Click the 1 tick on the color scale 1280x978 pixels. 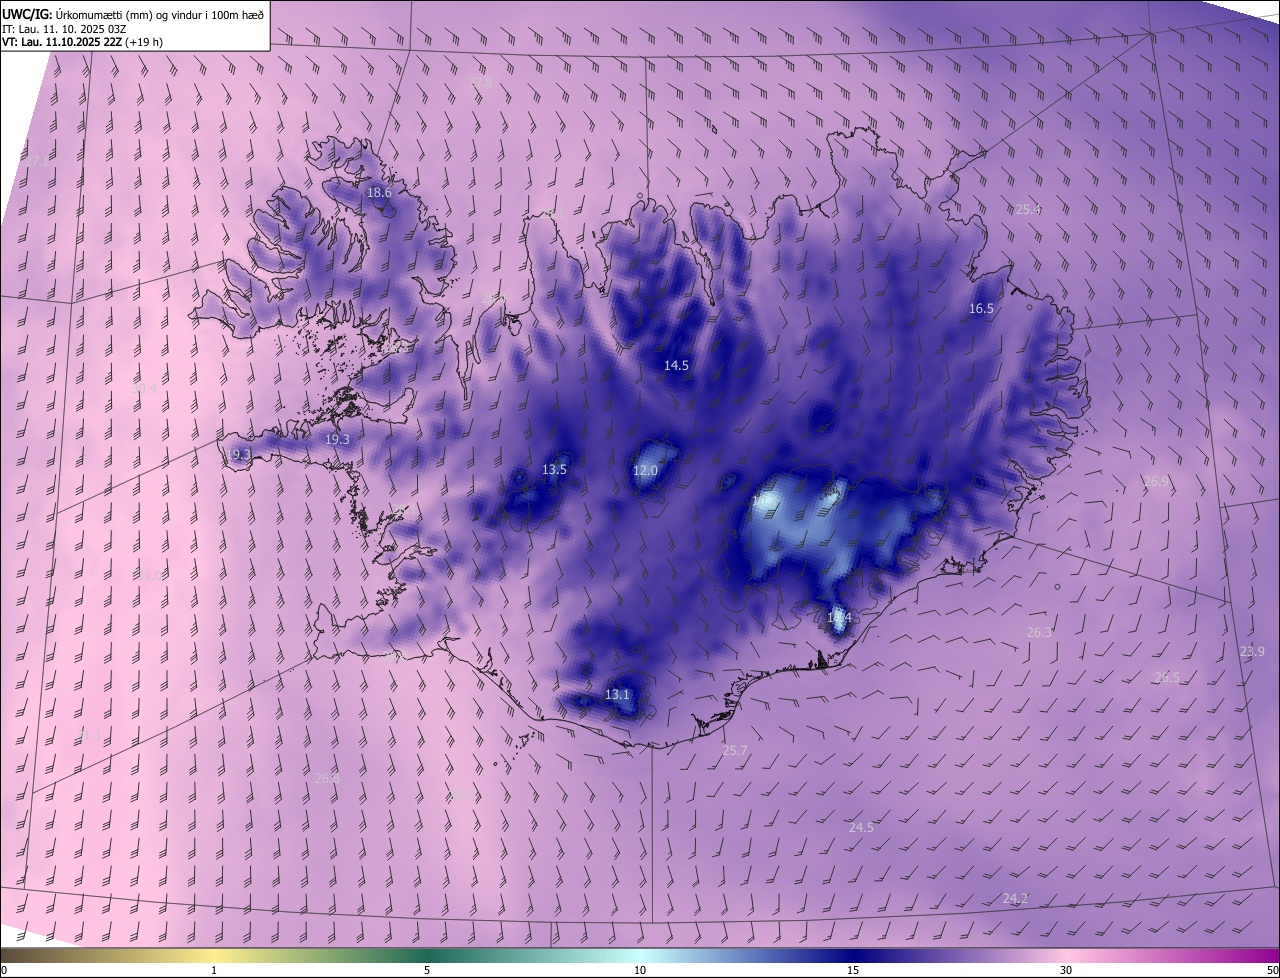[x=214, y=970]
